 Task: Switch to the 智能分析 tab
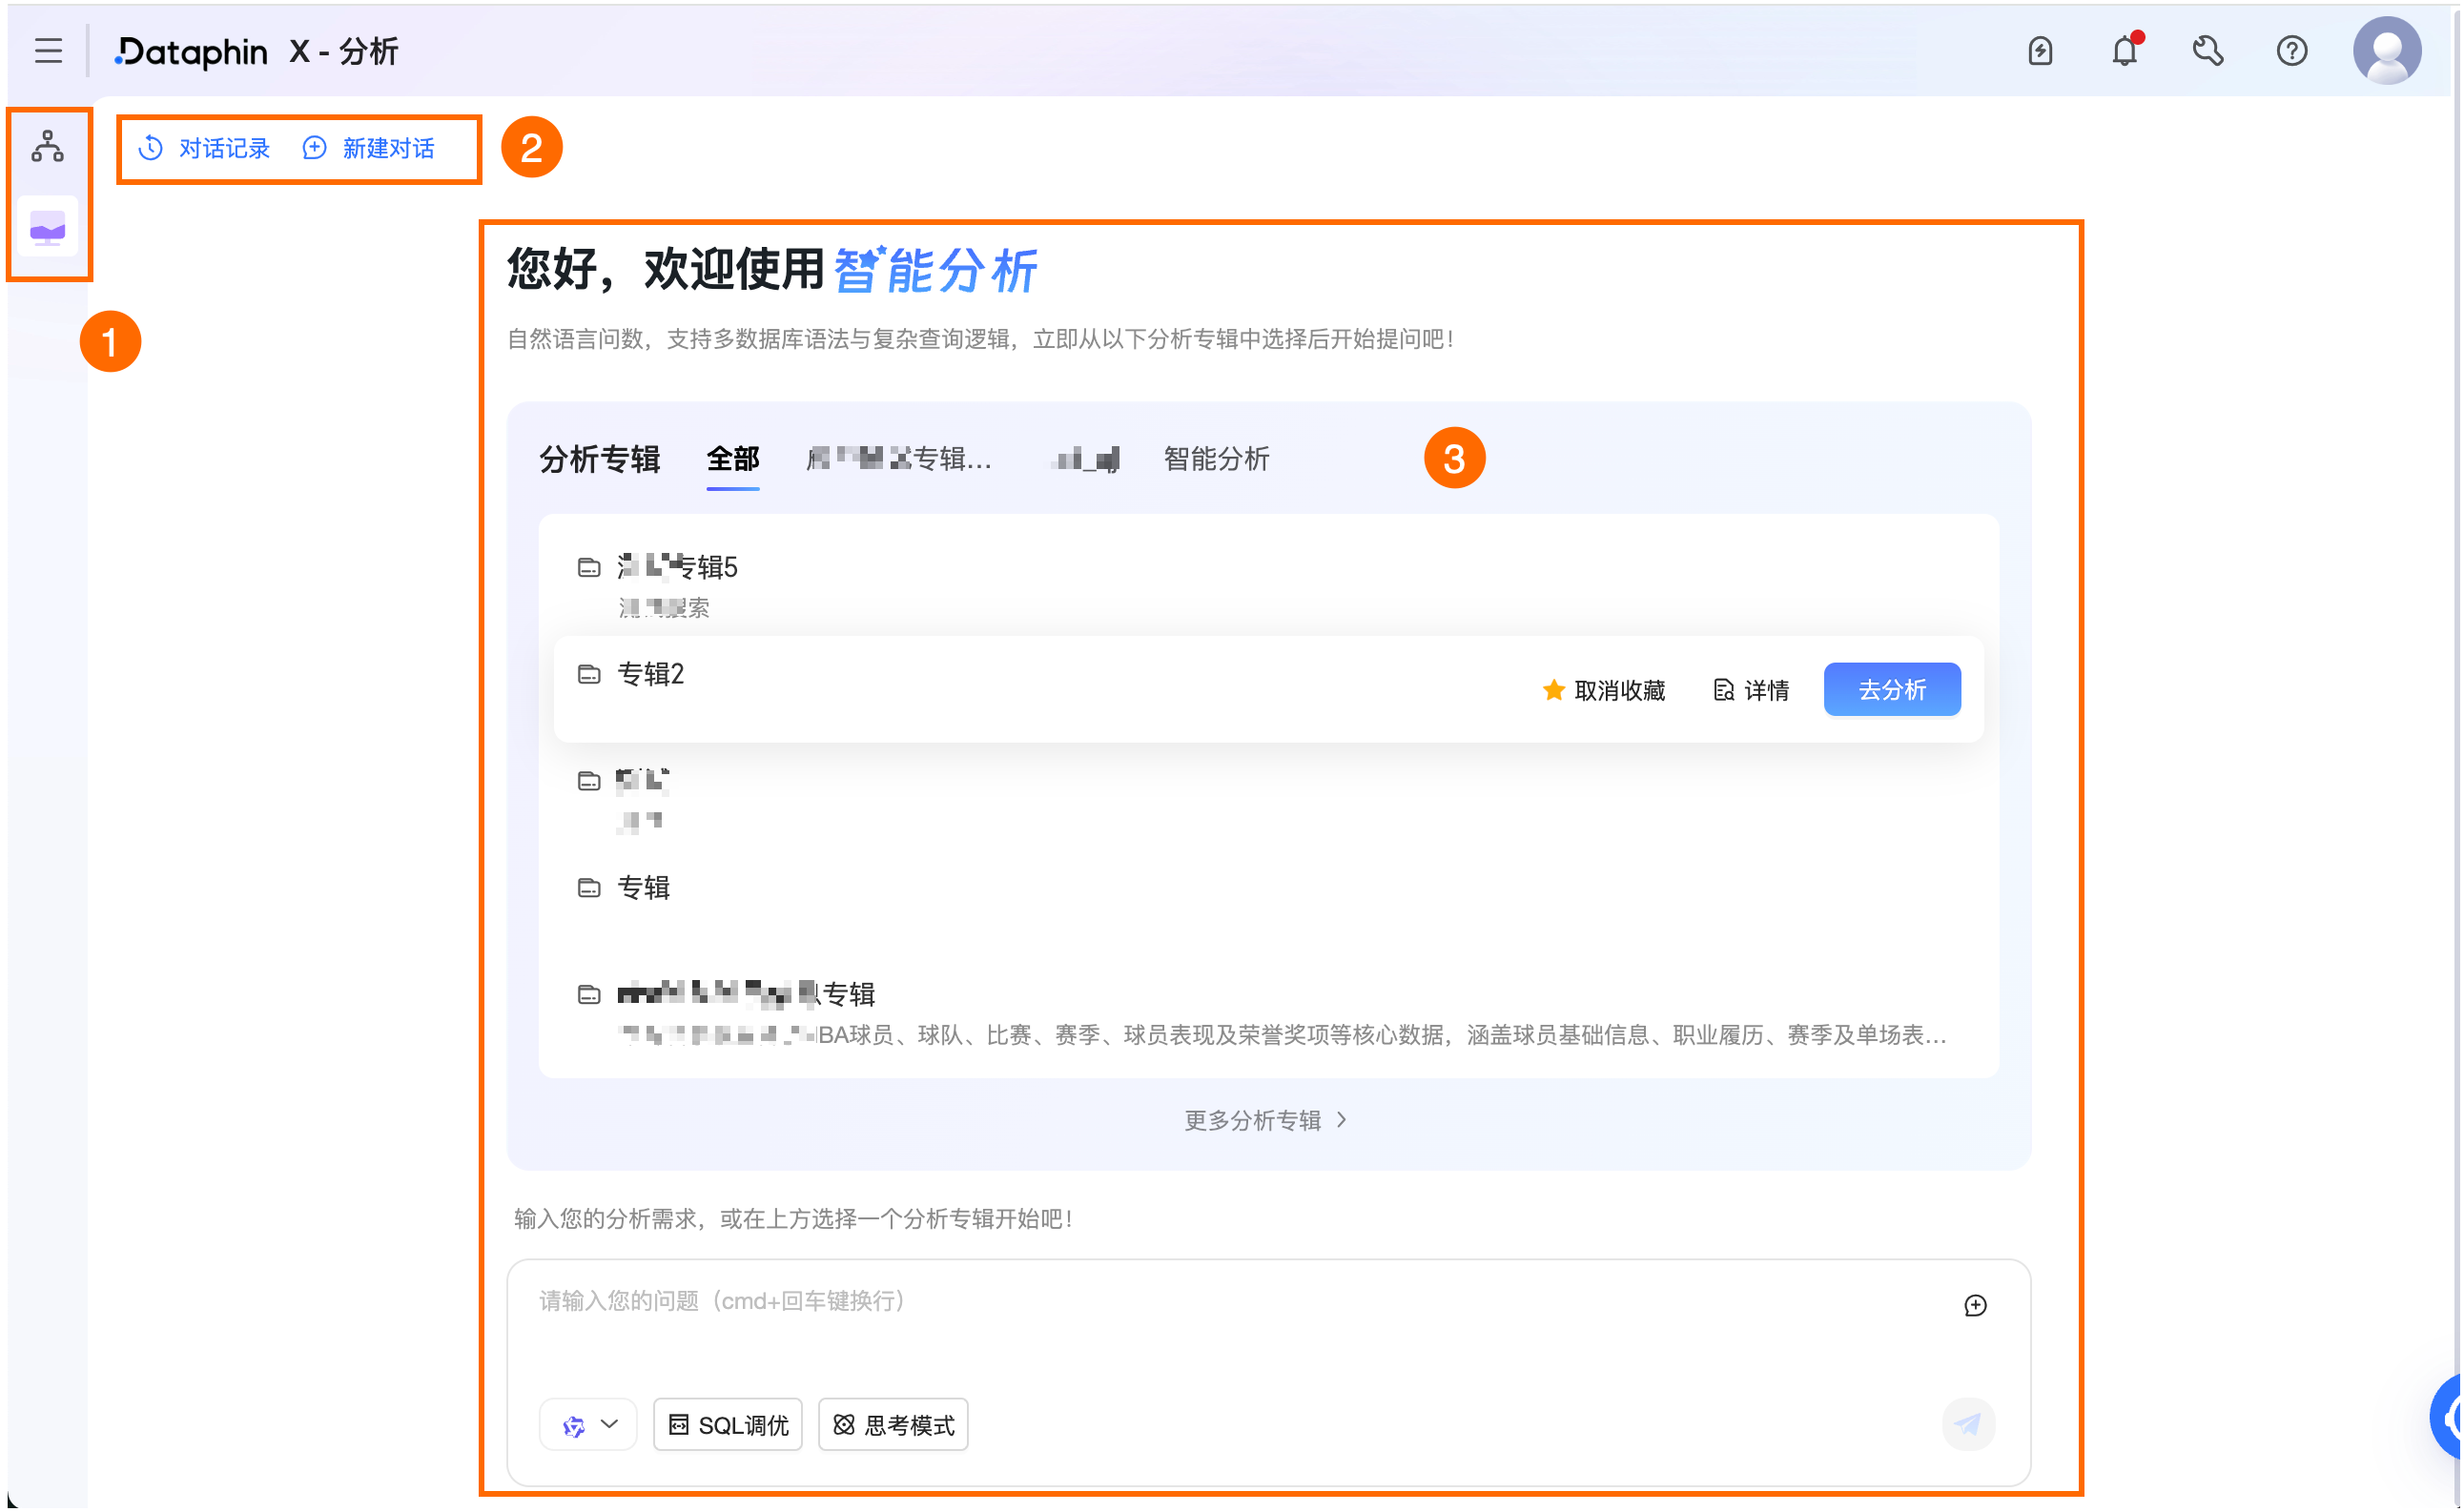coord(1216,459)
